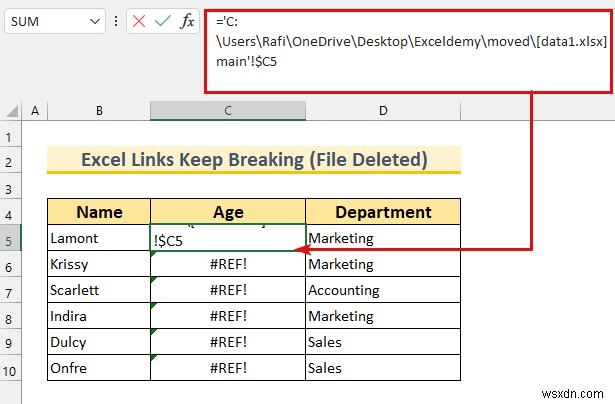Select column C header
The image size is (615, 404).
coord(228,110)
